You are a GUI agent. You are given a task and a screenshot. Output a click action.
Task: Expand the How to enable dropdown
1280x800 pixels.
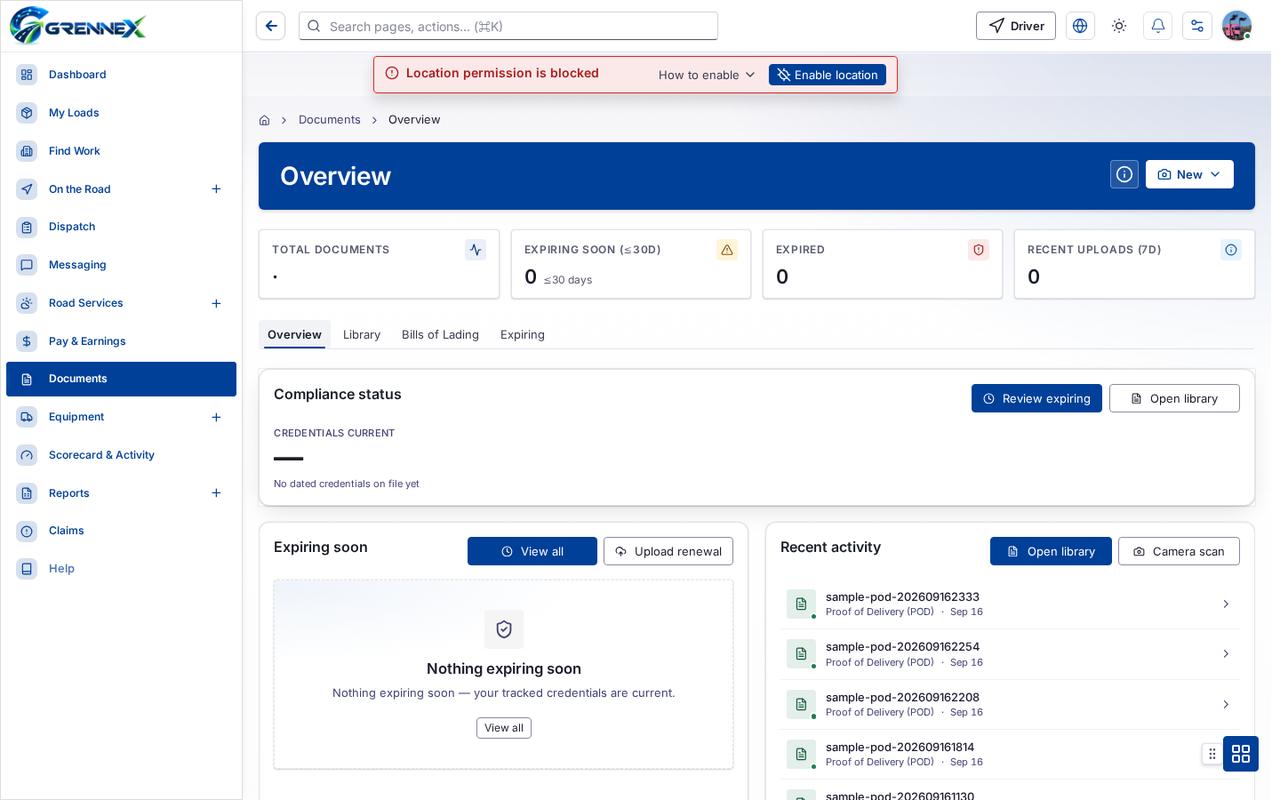click(706, 75)
